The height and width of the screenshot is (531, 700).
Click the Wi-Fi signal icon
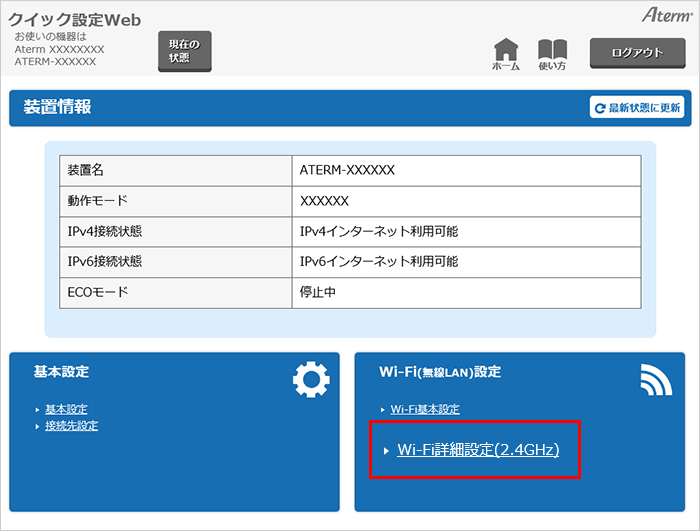[656, 379]
